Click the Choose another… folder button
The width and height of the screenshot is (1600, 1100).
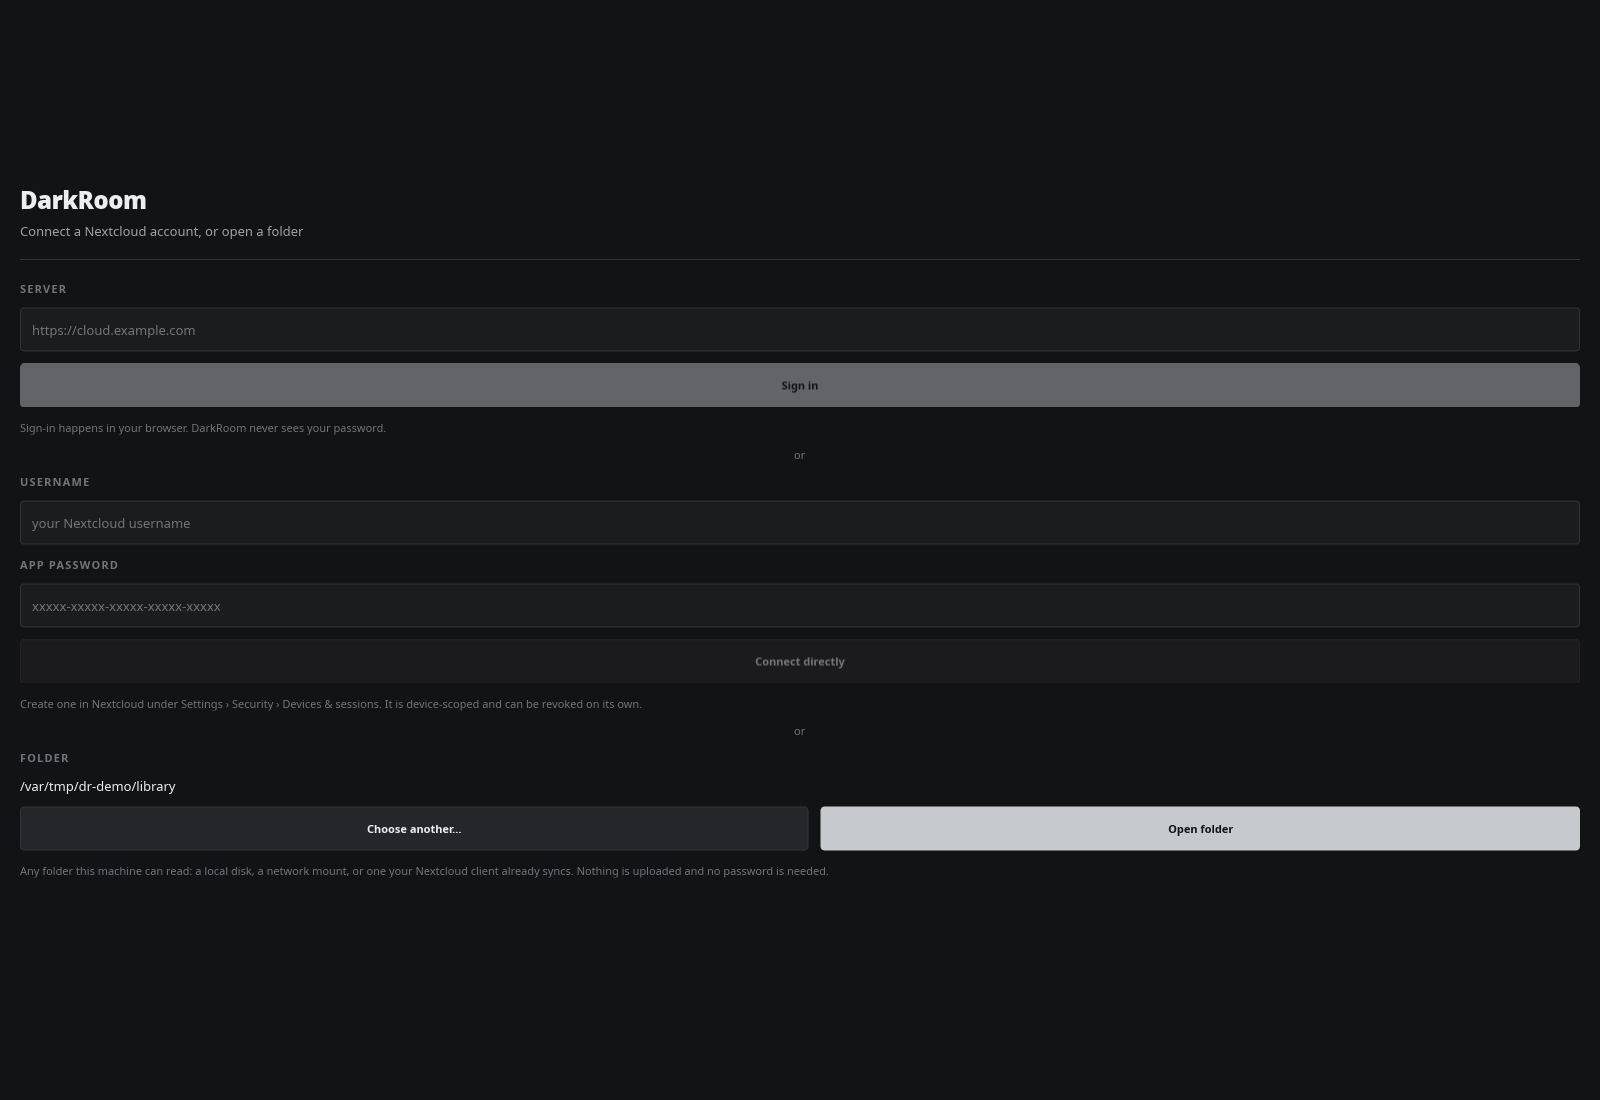tap(414, 828)
